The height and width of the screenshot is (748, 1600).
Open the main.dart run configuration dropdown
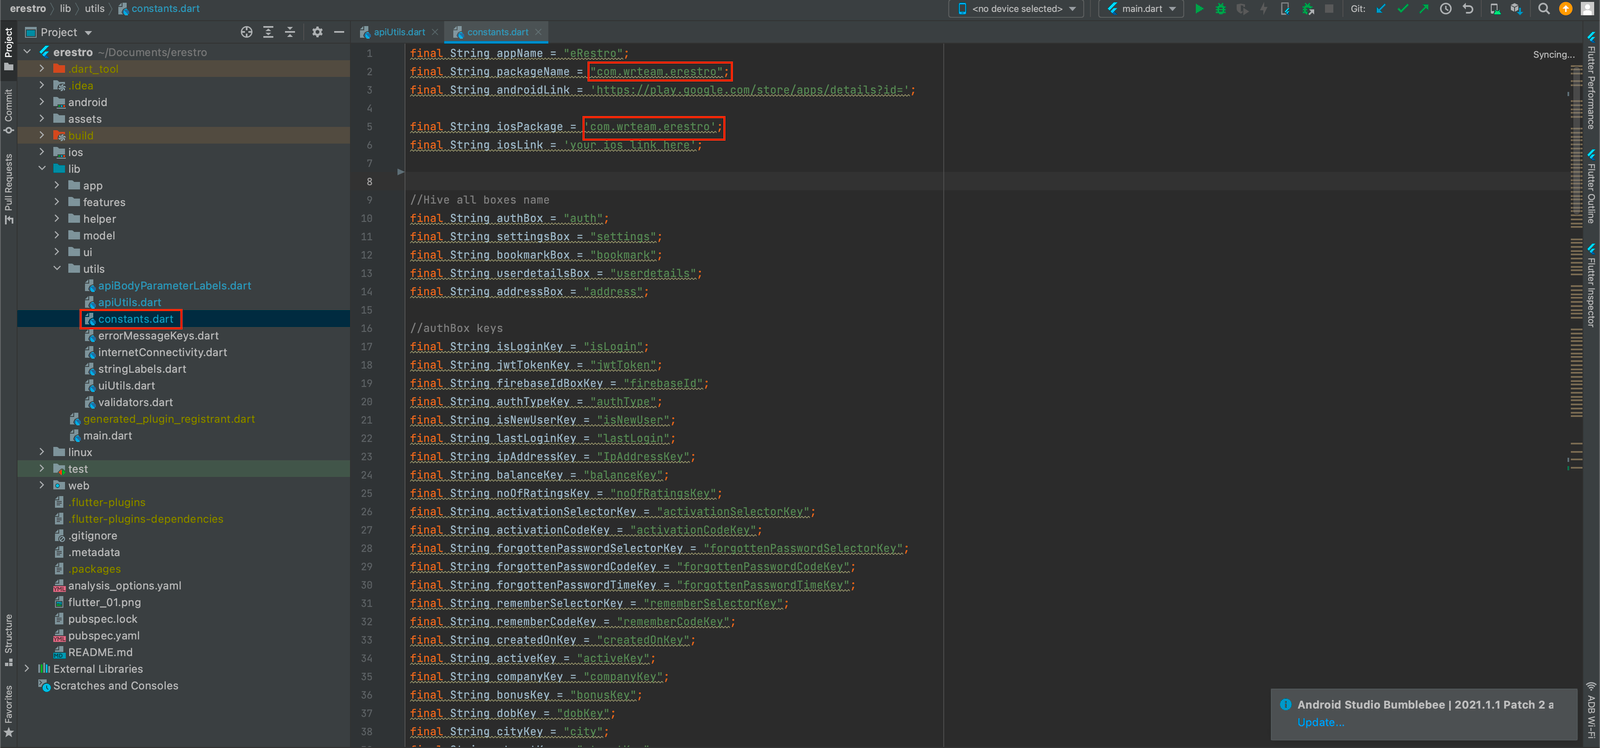tap(1141, 9)
